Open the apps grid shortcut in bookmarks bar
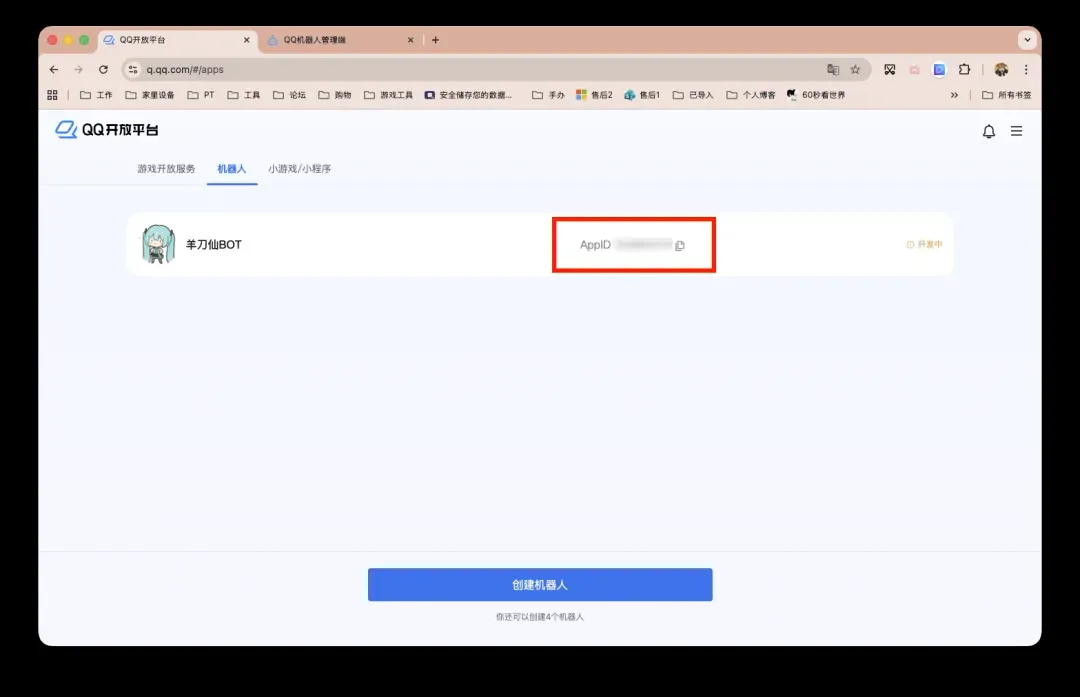 coord(52,95)
